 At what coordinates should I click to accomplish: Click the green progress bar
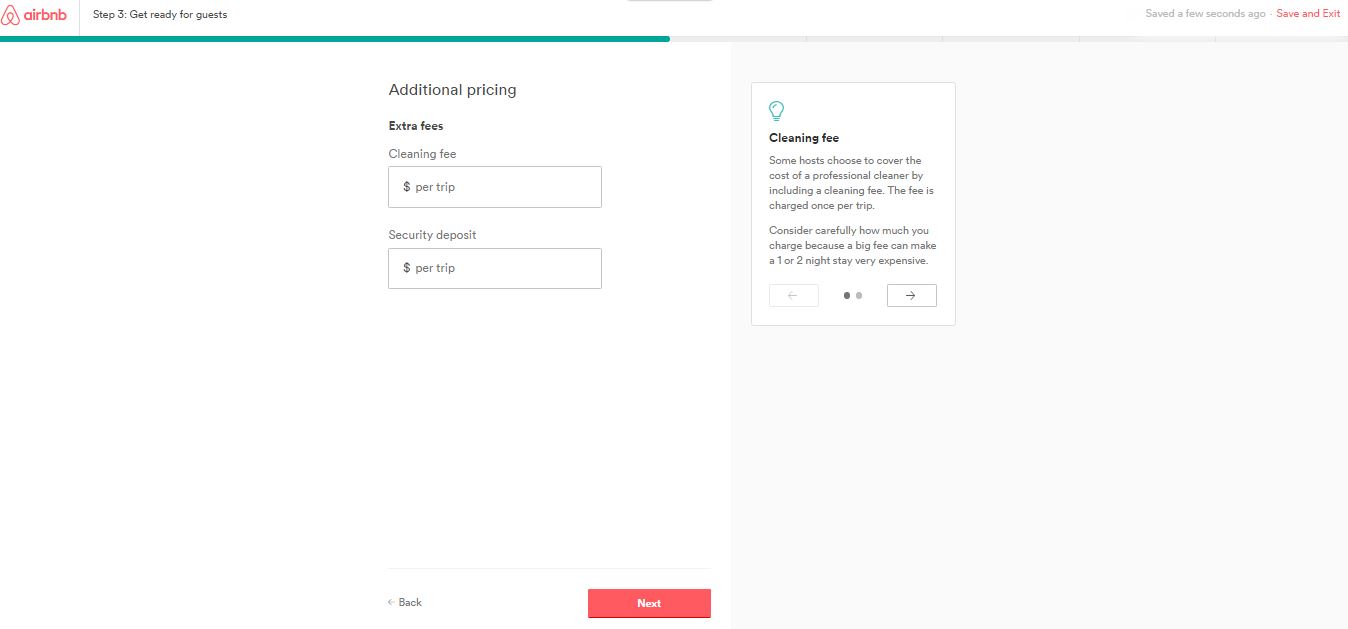tap(335, 39)
